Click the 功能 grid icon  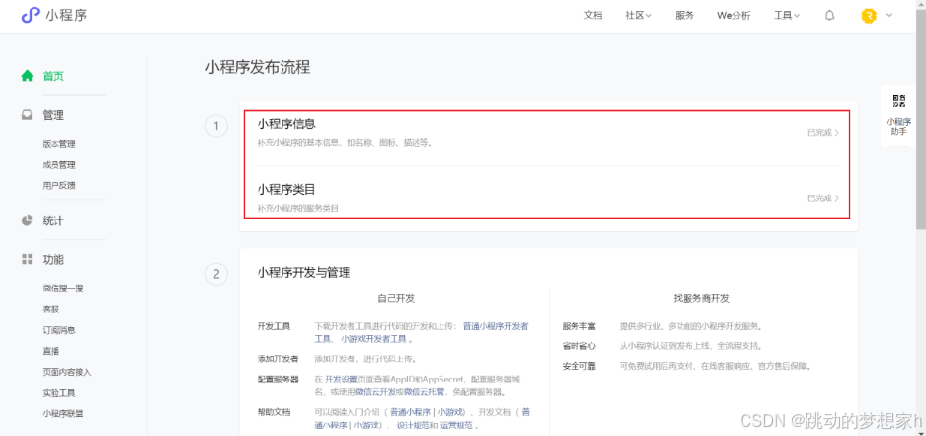point(27,259)
